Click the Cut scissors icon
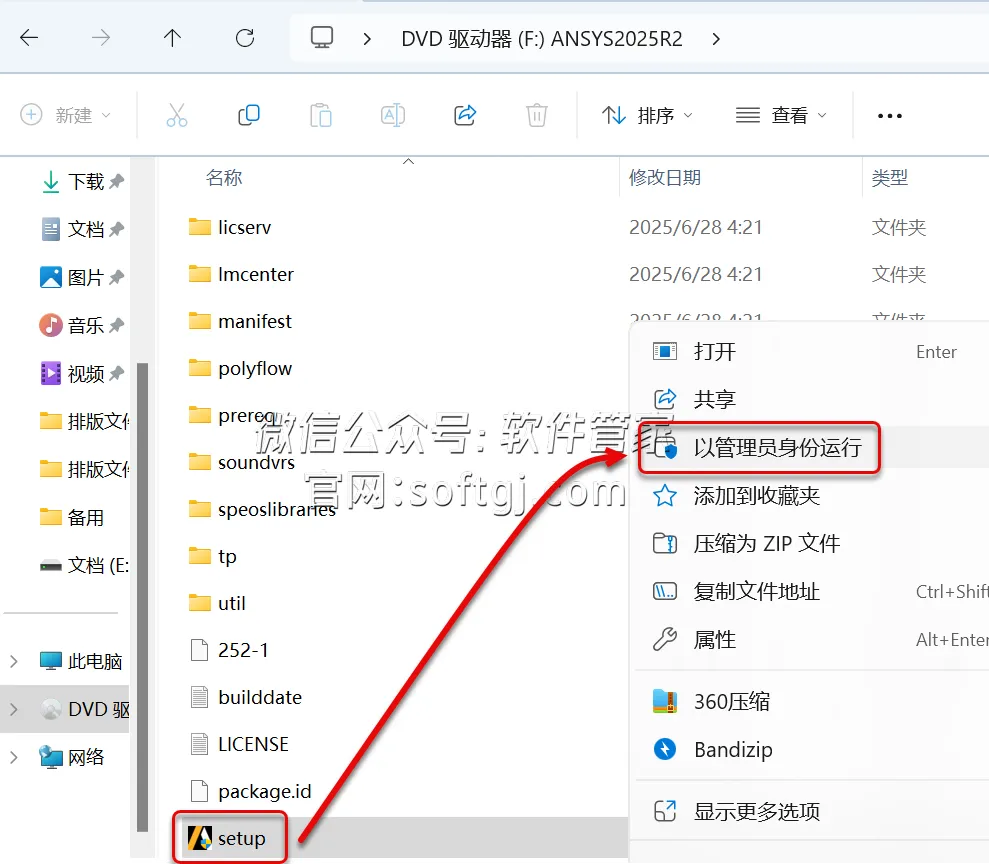Viewport: 989px width, 864px height. tap(177, 115)
